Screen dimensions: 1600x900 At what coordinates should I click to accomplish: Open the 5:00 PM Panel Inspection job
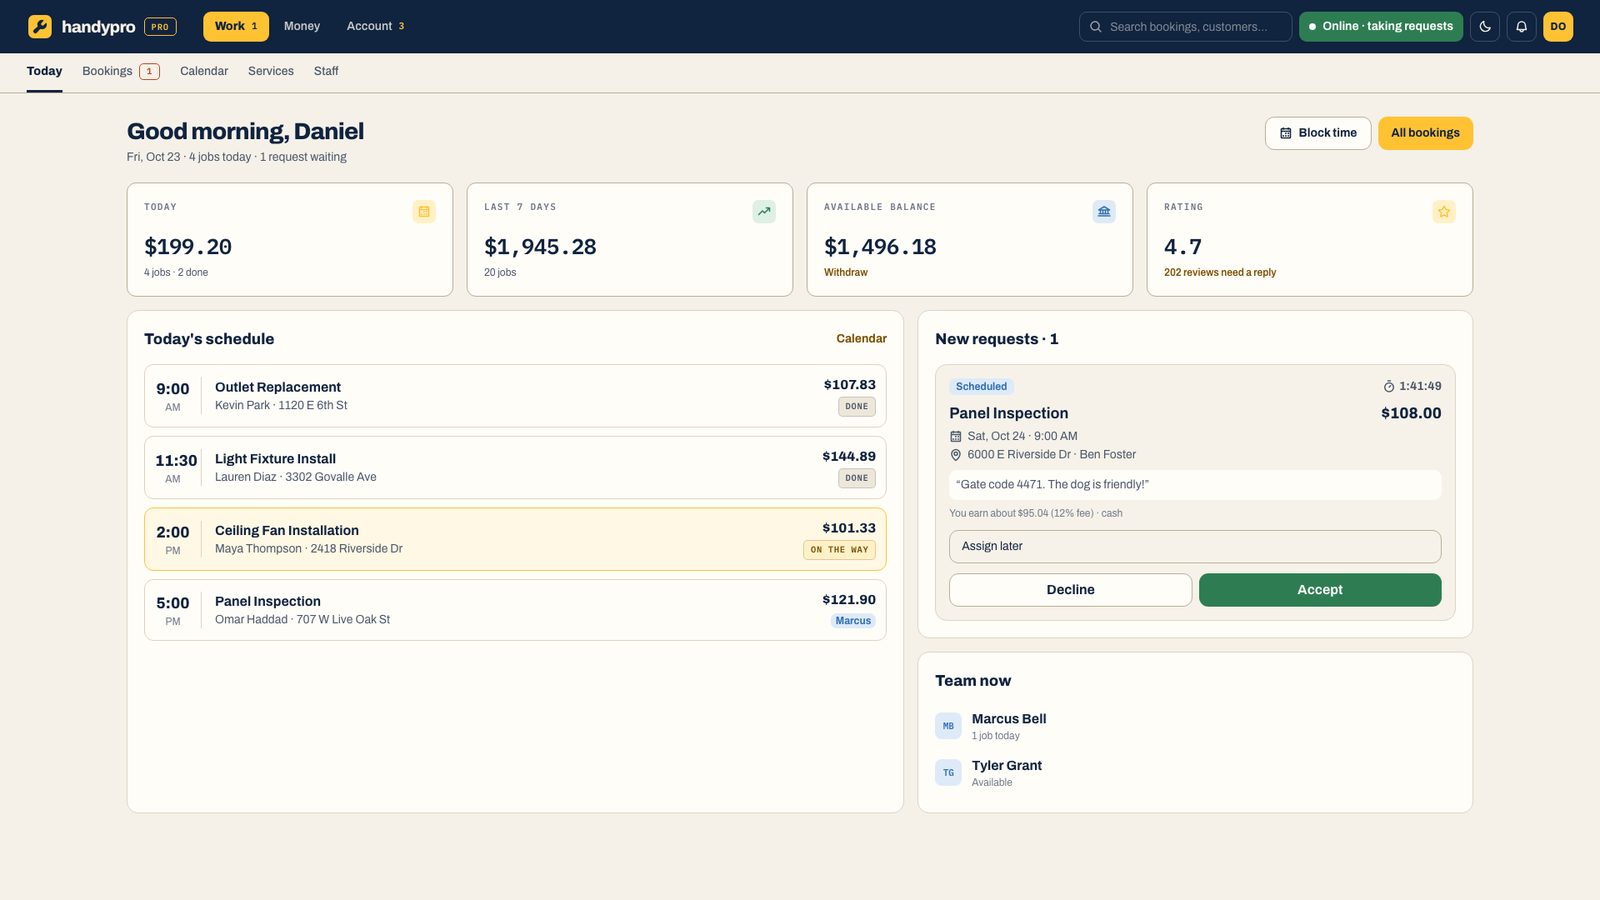click(x=515, y=610)
